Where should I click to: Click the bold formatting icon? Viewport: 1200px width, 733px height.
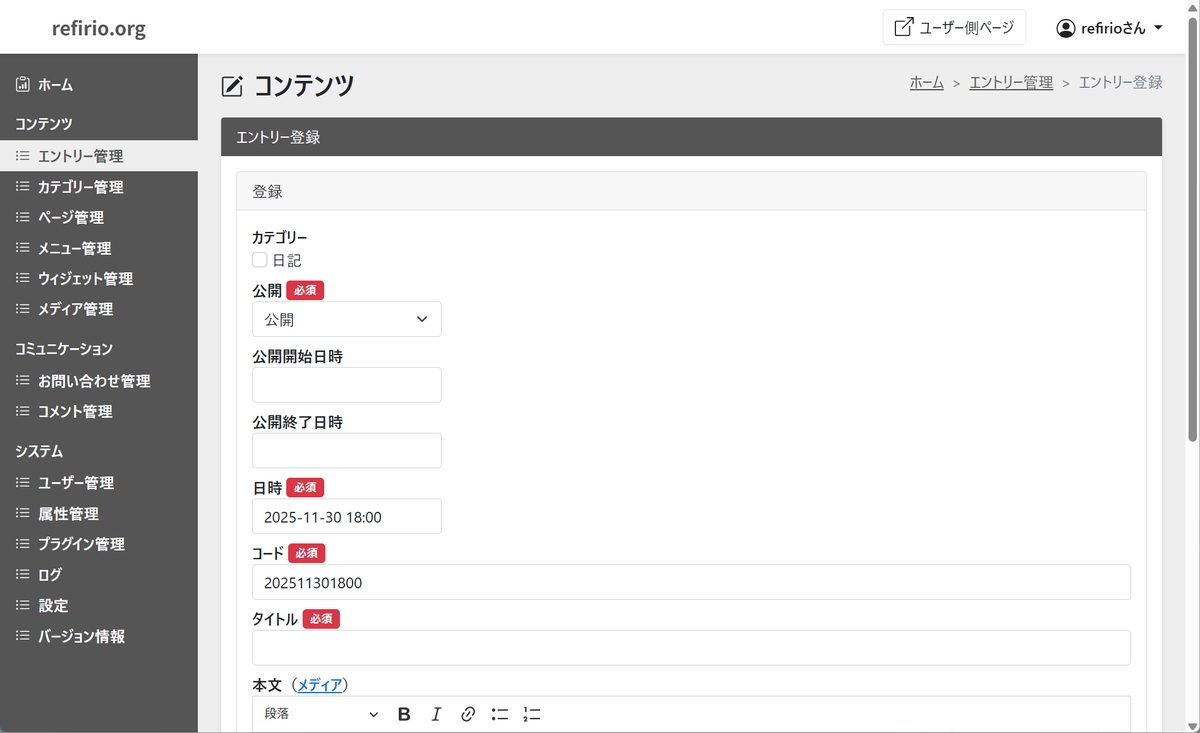404,714
